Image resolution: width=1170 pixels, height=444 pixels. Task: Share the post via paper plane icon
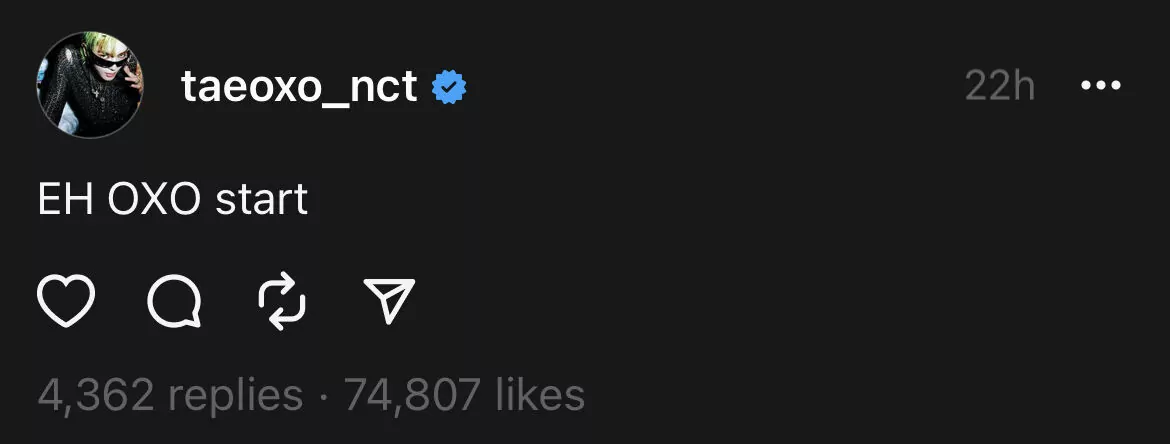[x=388, y=300]
